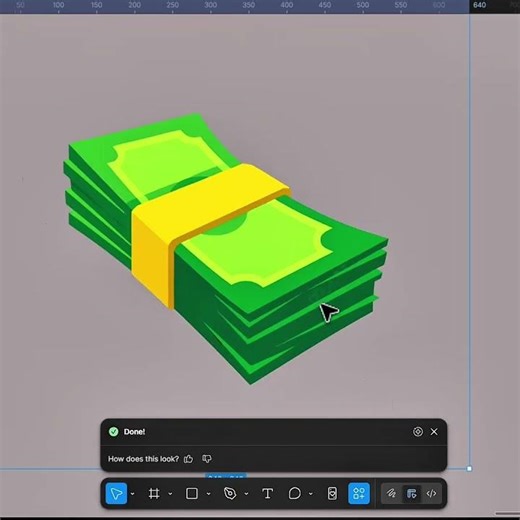Select the Text tool
Viewport: 520px width, 520px height.
pos(268,493)
